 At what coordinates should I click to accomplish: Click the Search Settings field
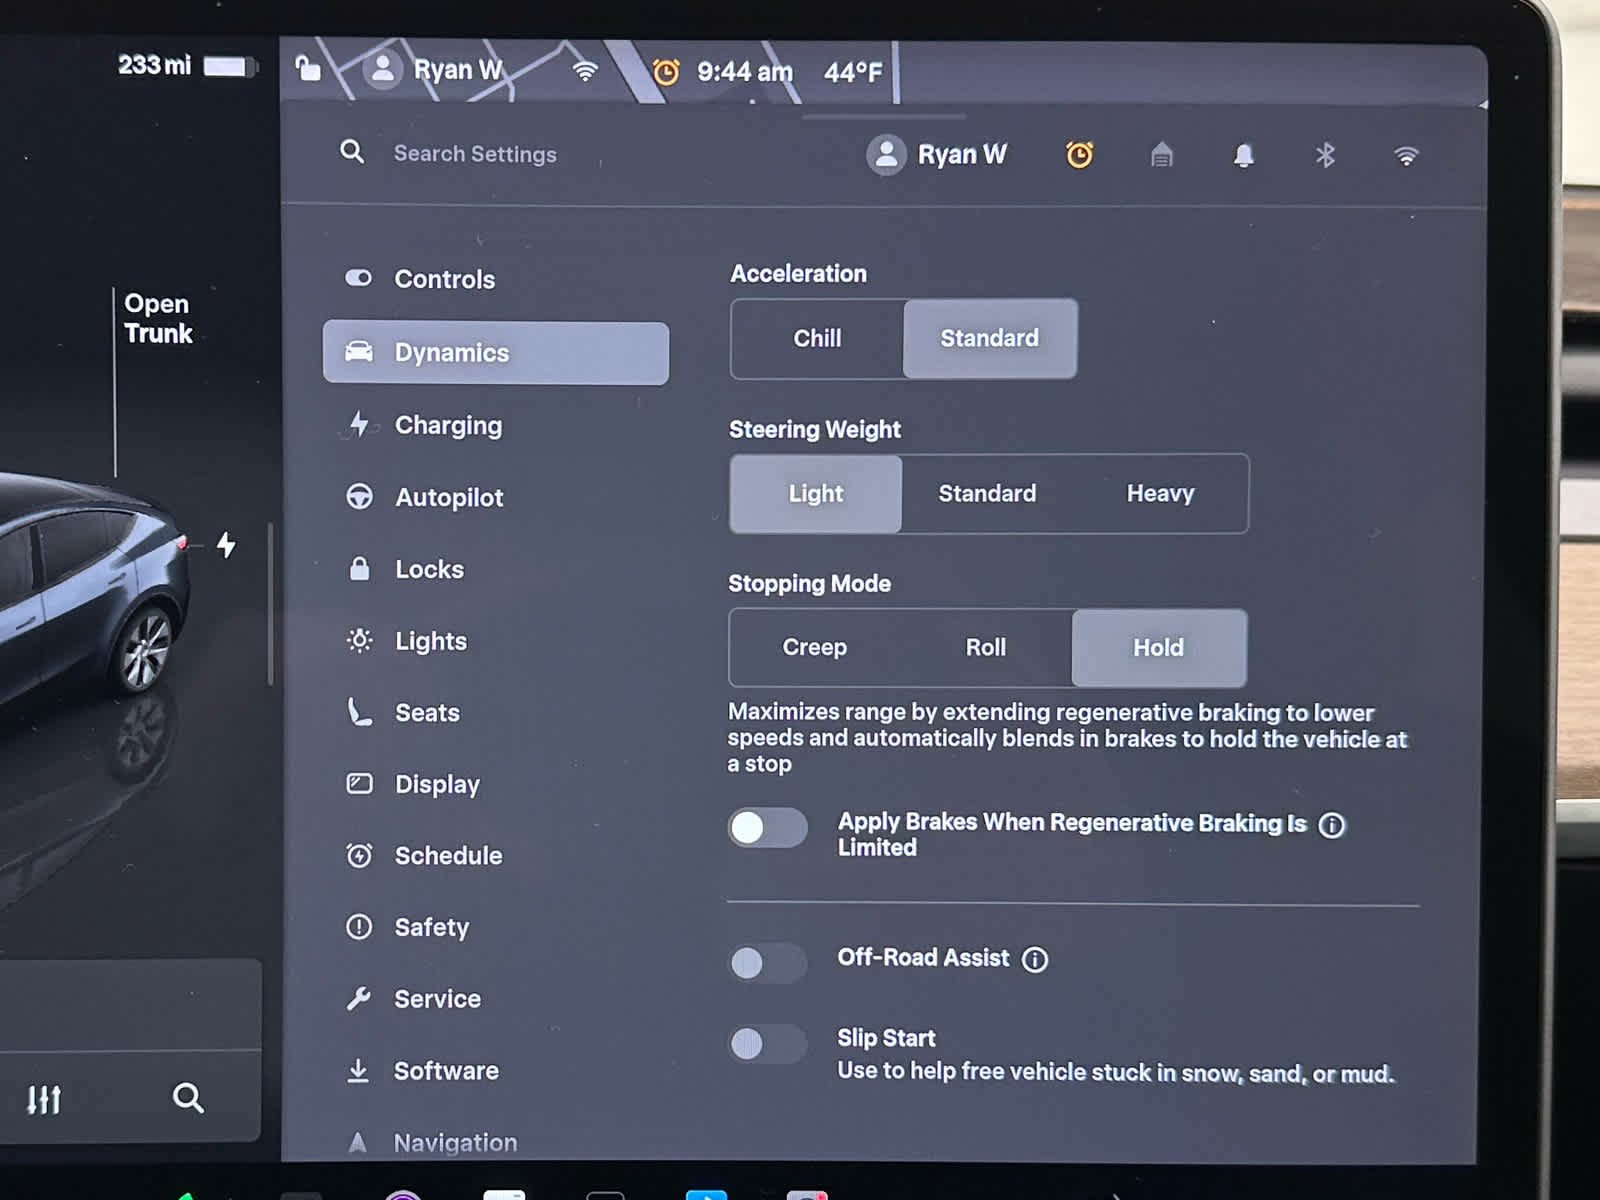475,154
